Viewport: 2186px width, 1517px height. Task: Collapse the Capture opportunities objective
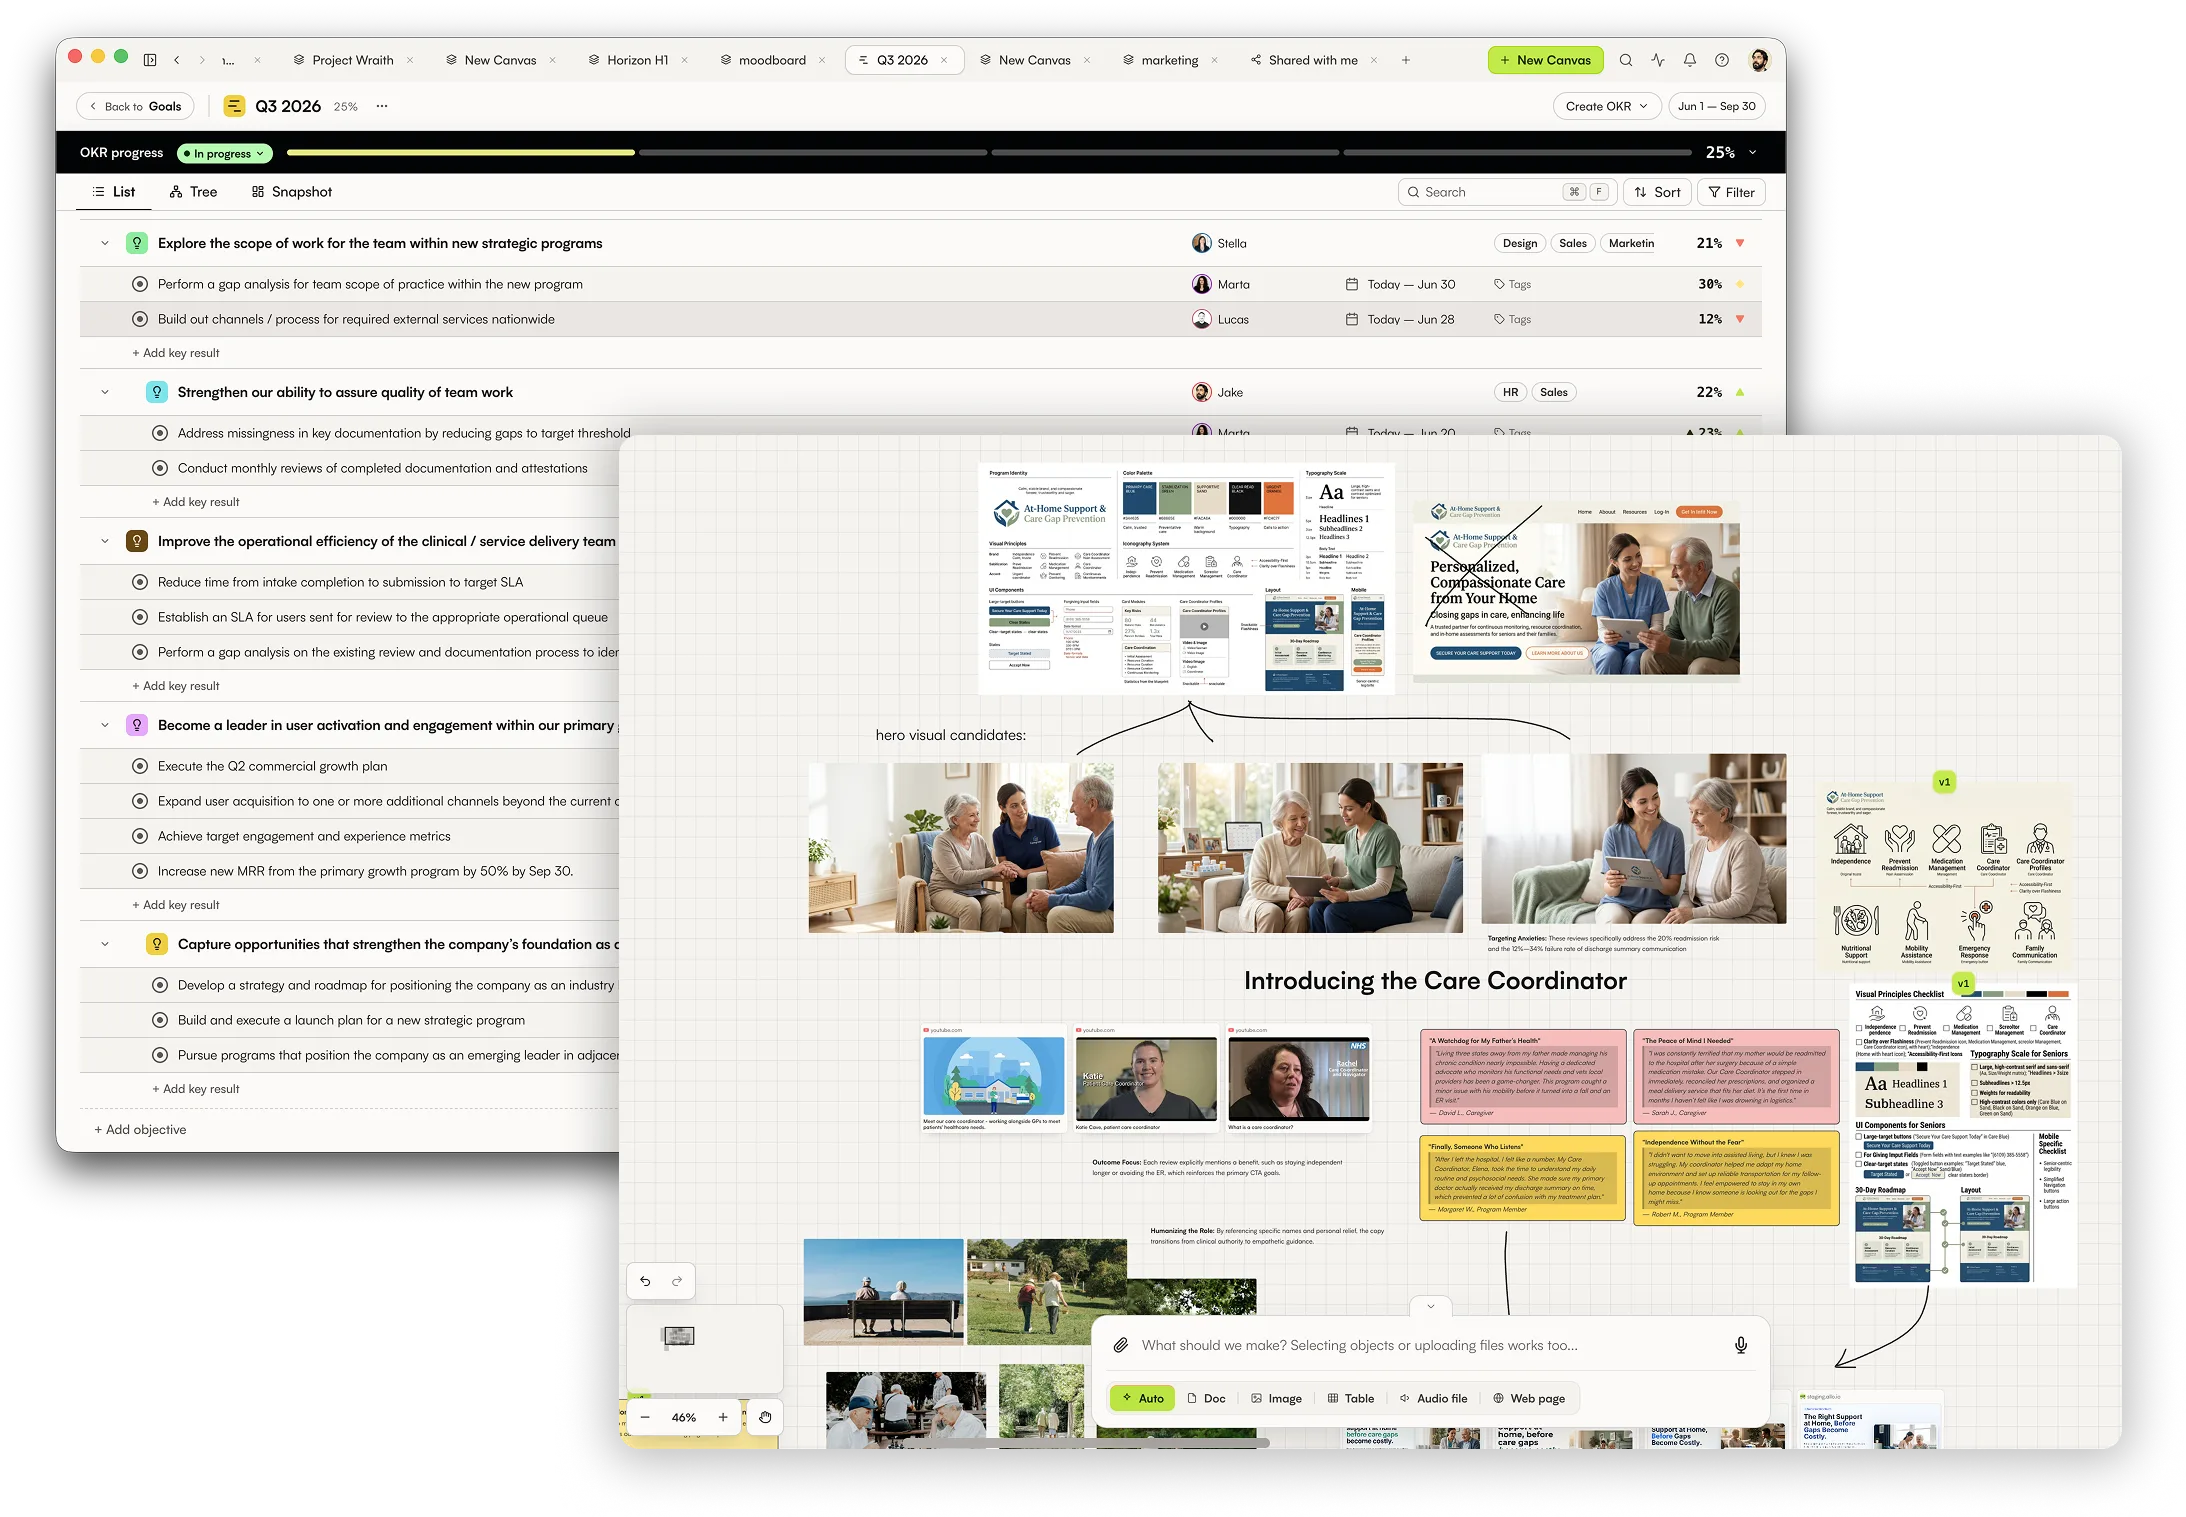pos(105,944)
